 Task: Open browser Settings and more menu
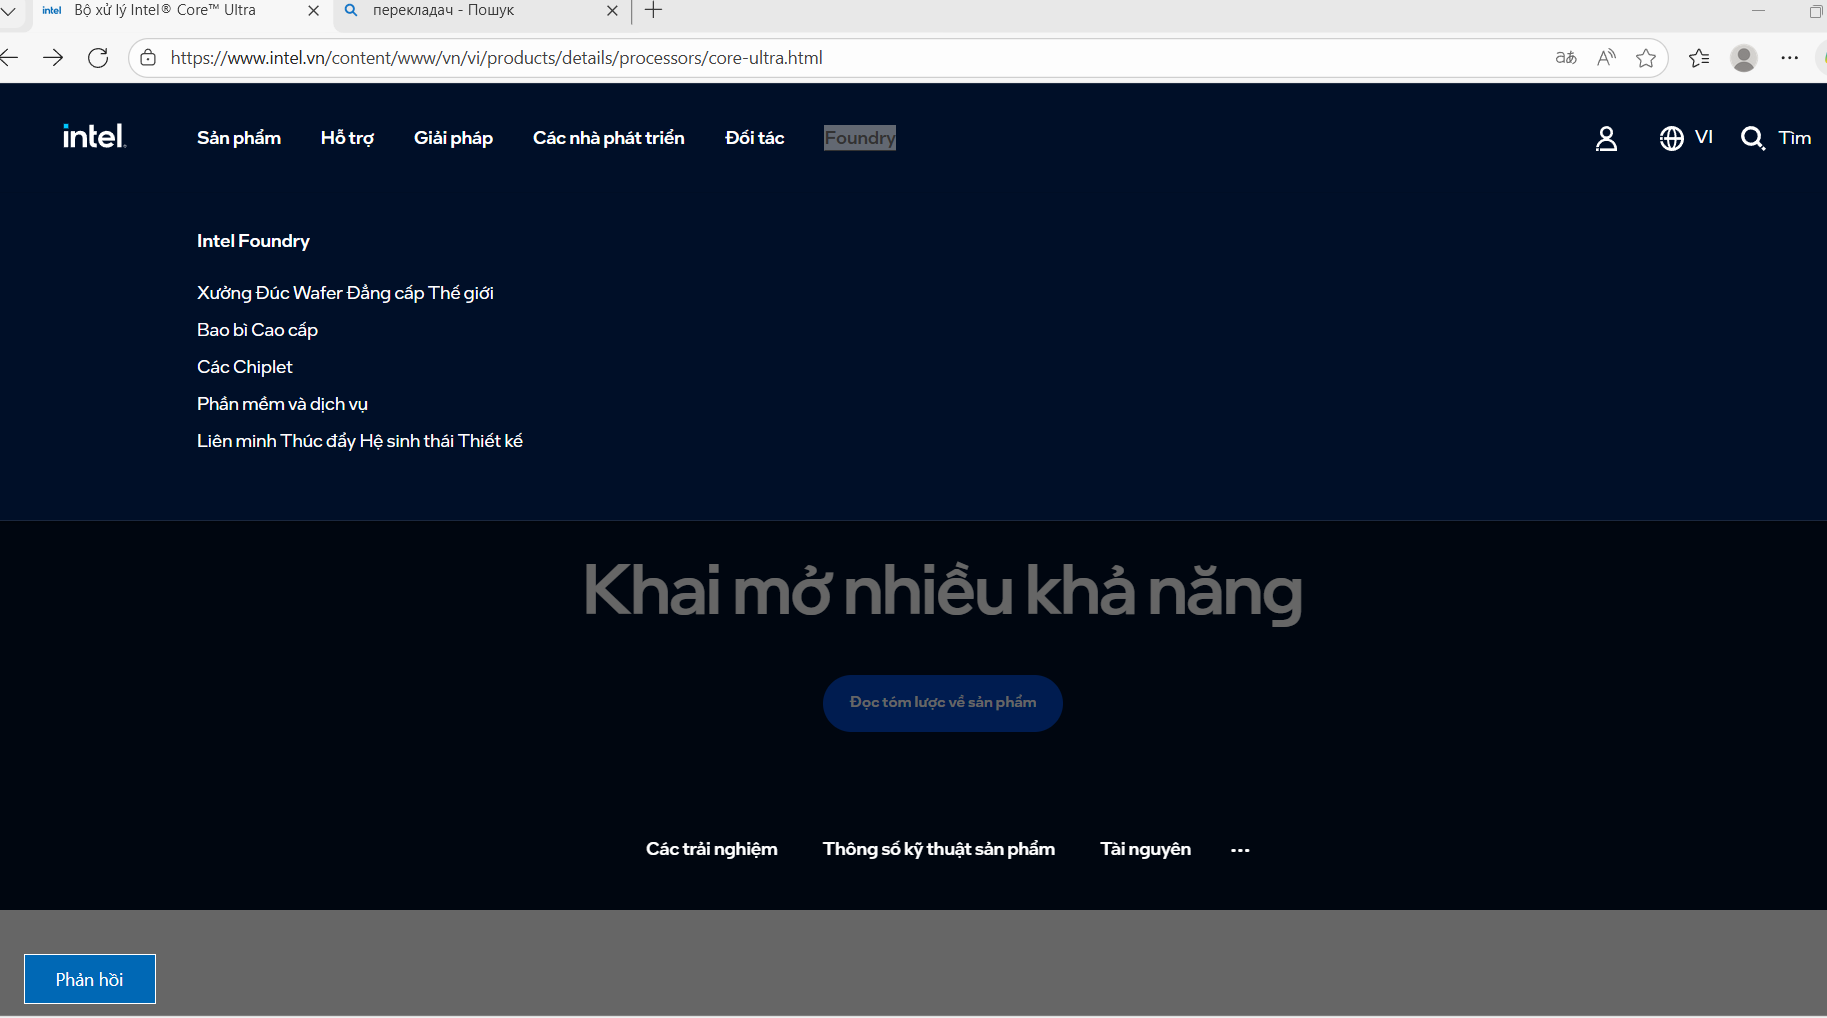point(1790,58)
